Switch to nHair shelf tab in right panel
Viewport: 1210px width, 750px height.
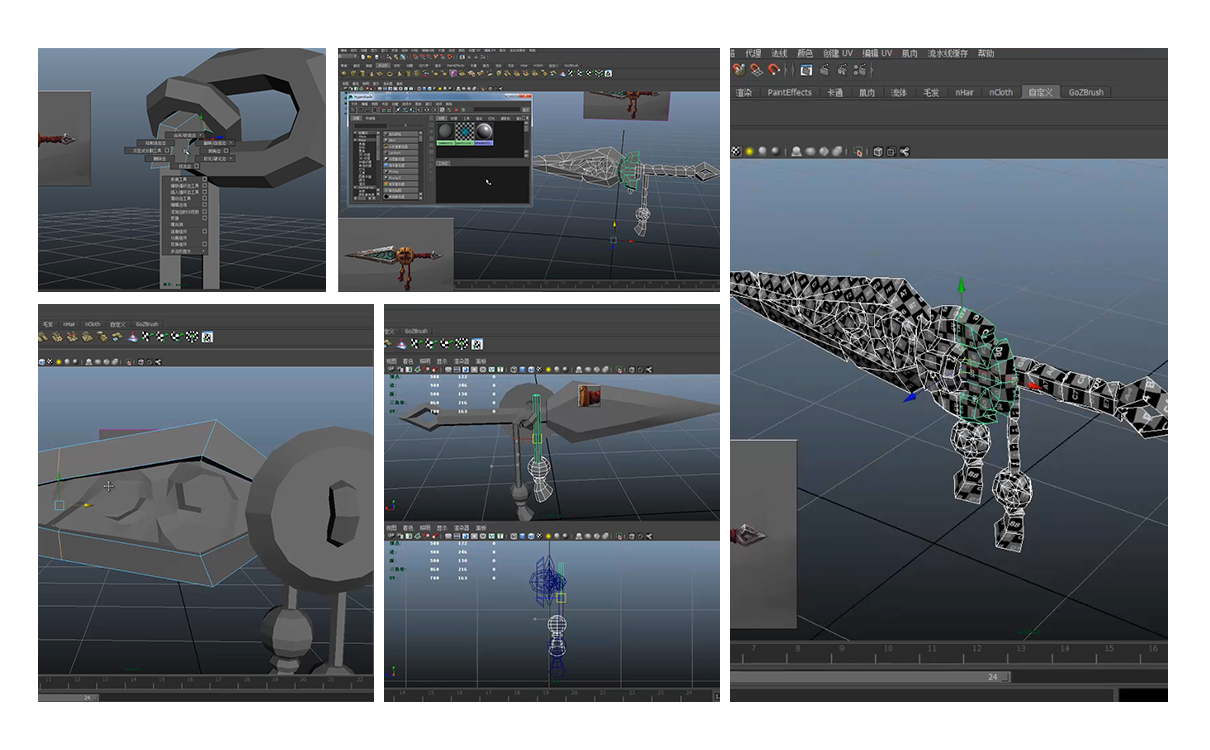coord(964,92)
